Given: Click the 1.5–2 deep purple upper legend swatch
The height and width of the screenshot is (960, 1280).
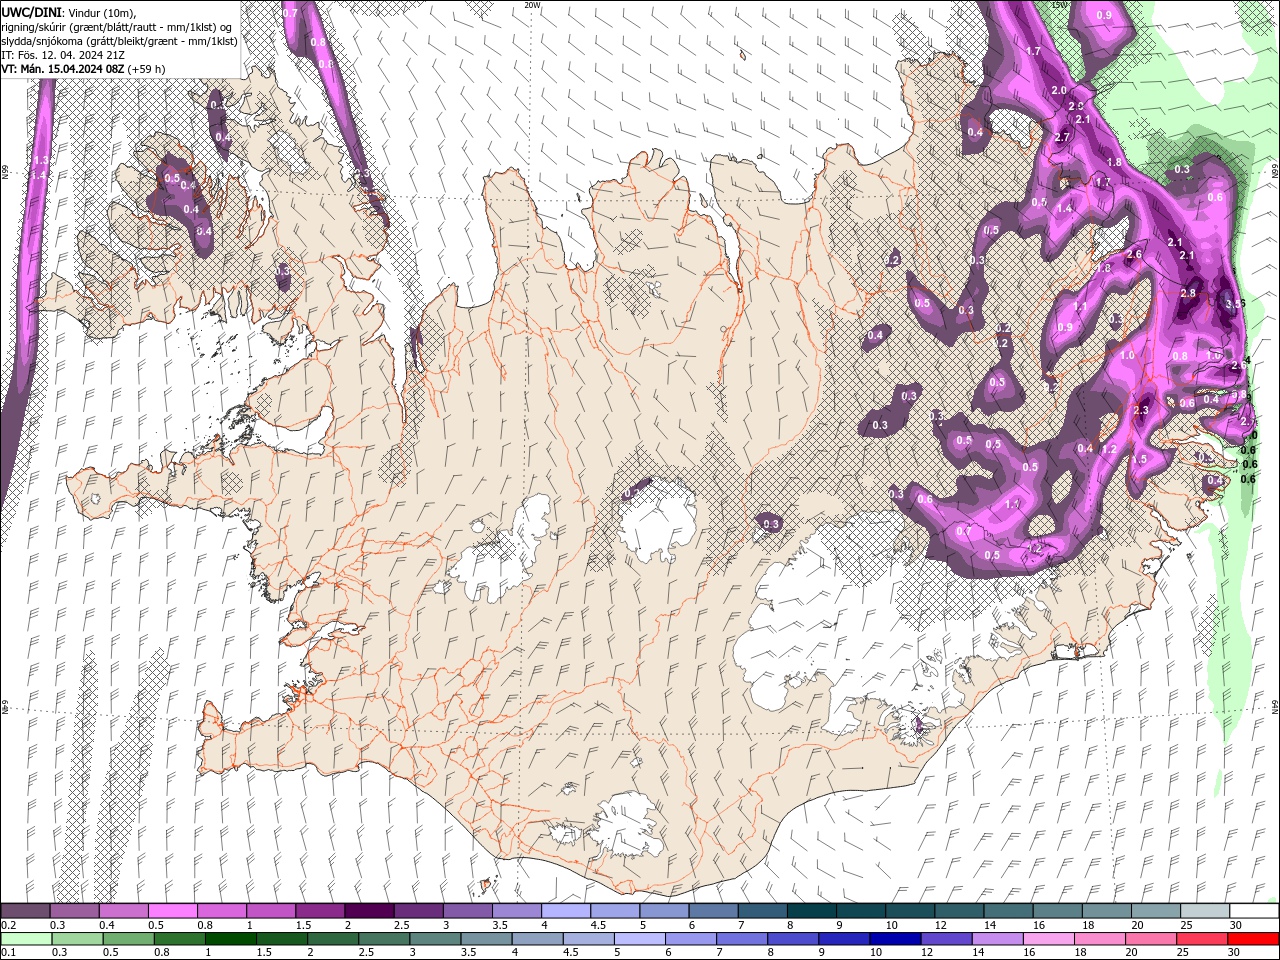Looking at the screenshot, I should 320,911.
